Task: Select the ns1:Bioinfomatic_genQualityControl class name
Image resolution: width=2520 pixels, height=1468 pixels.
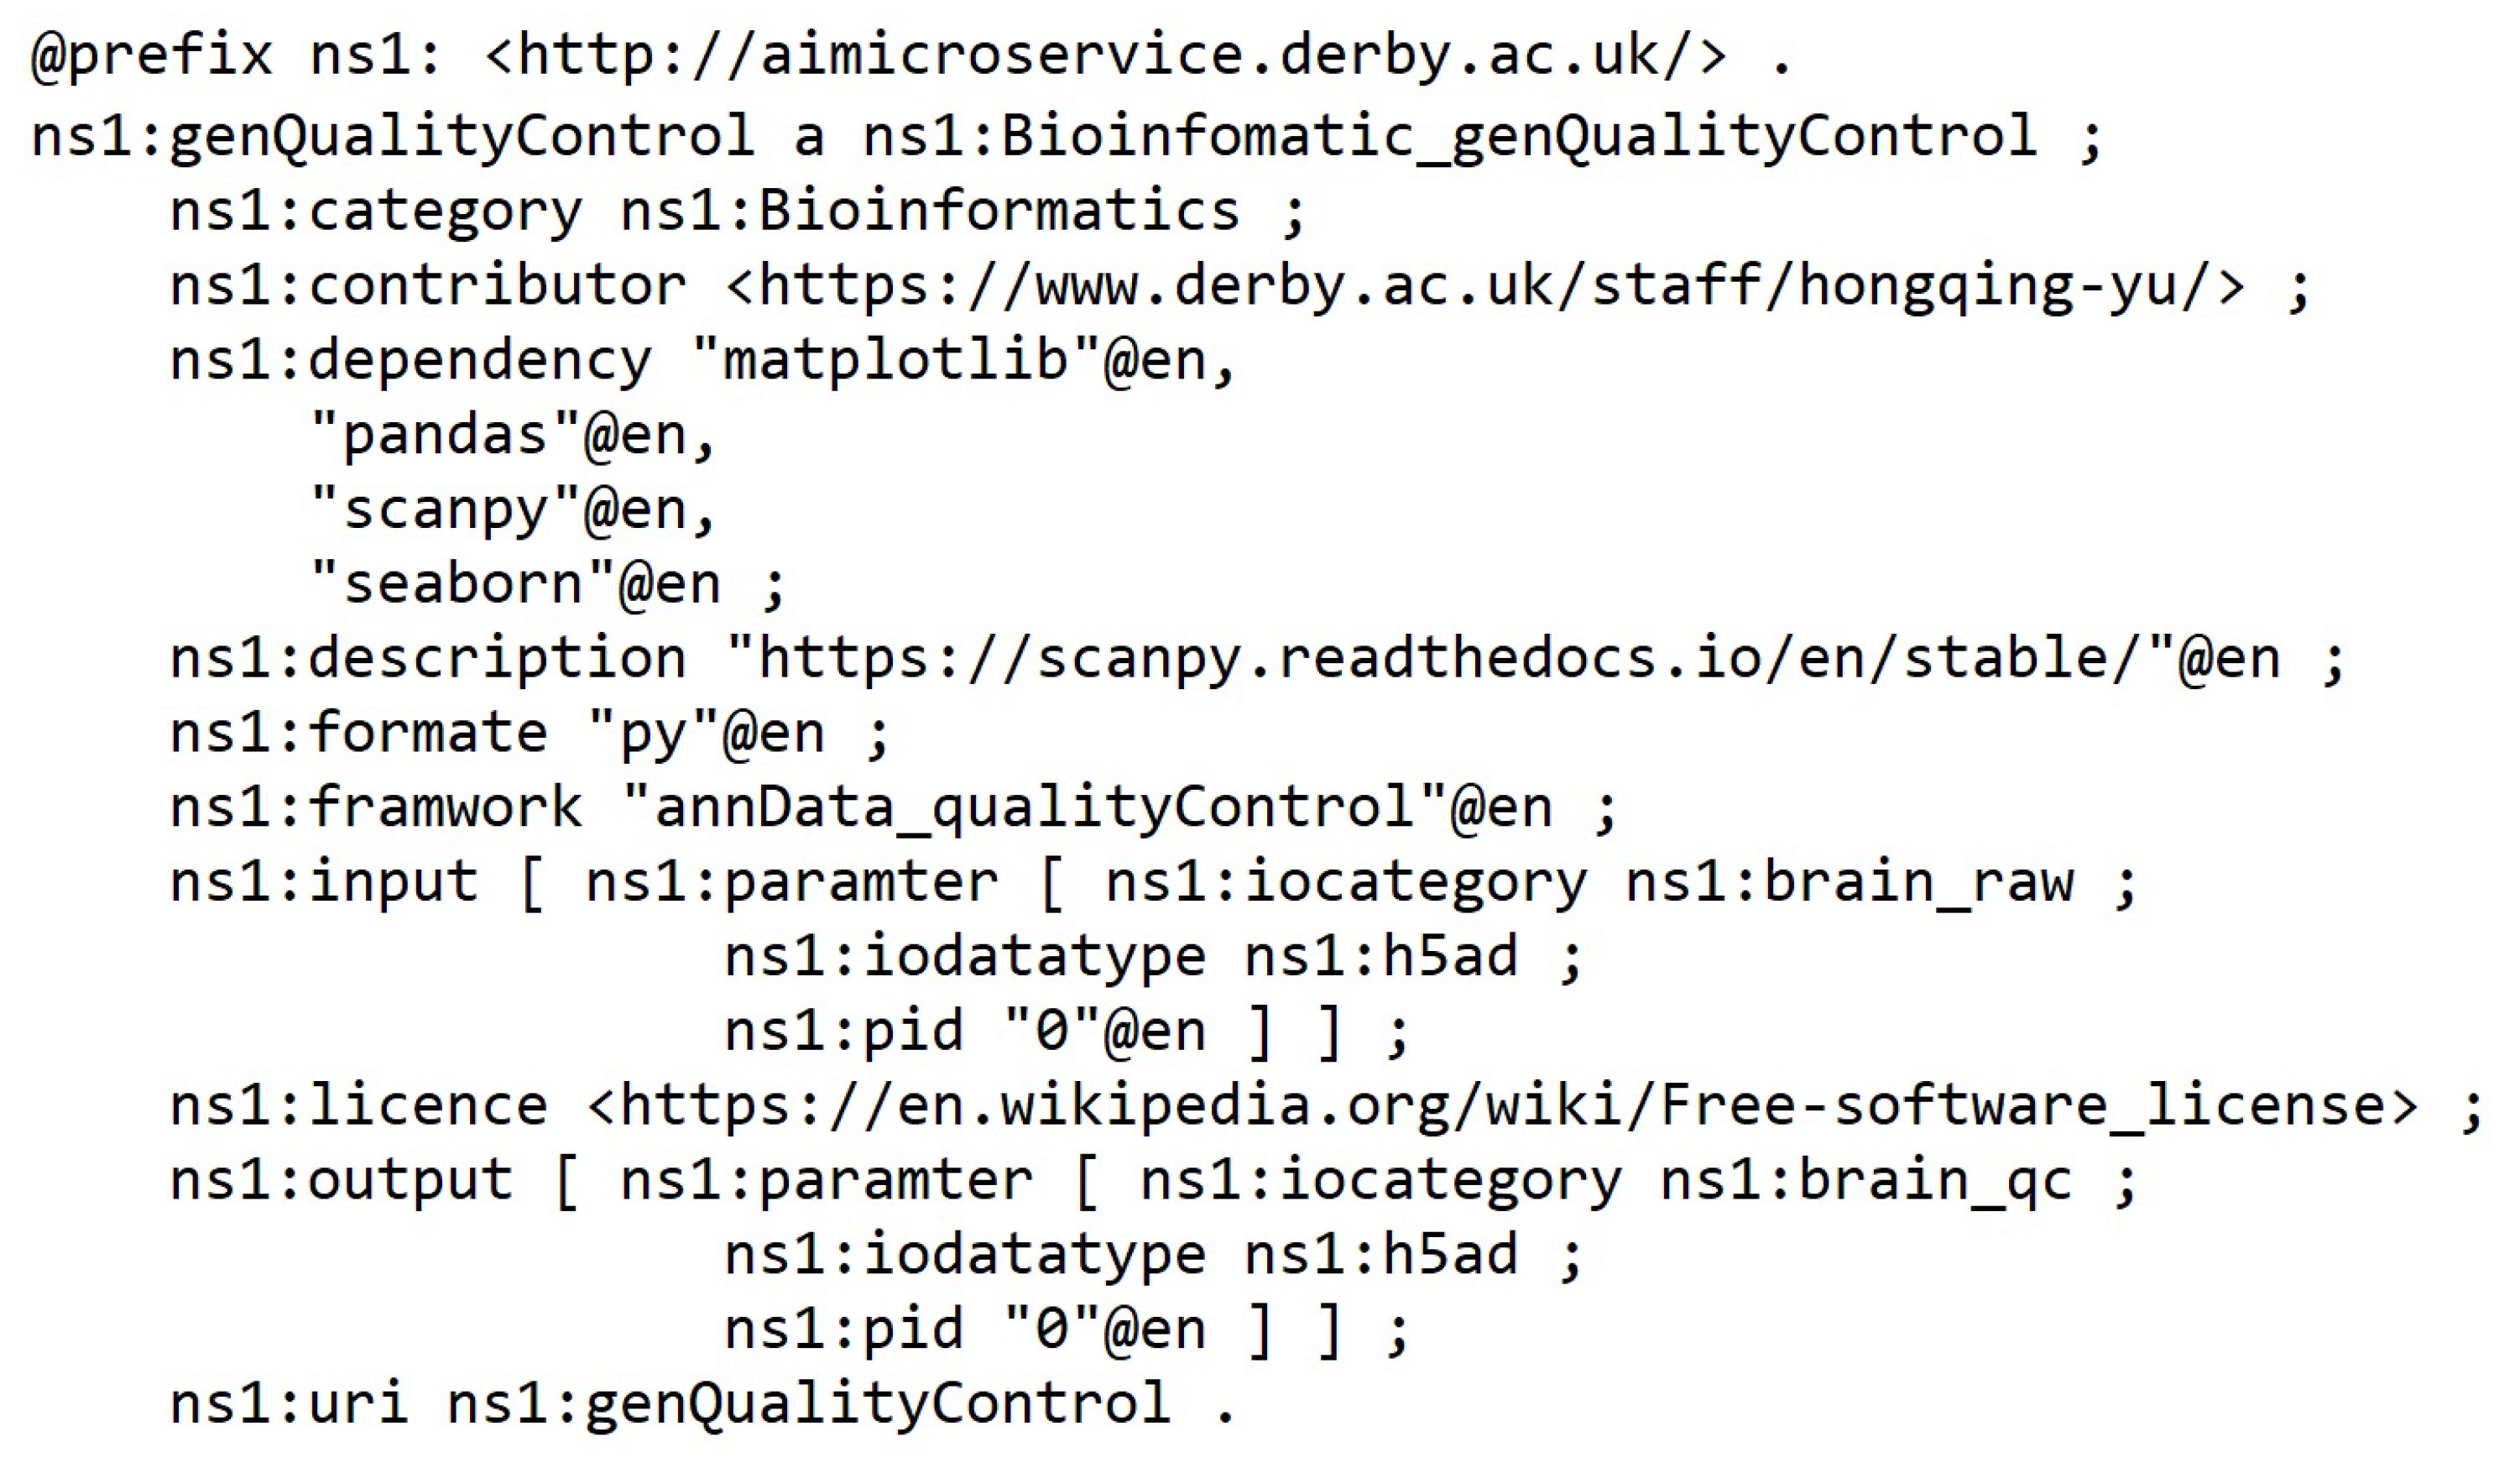Action: click(1450, 137)
